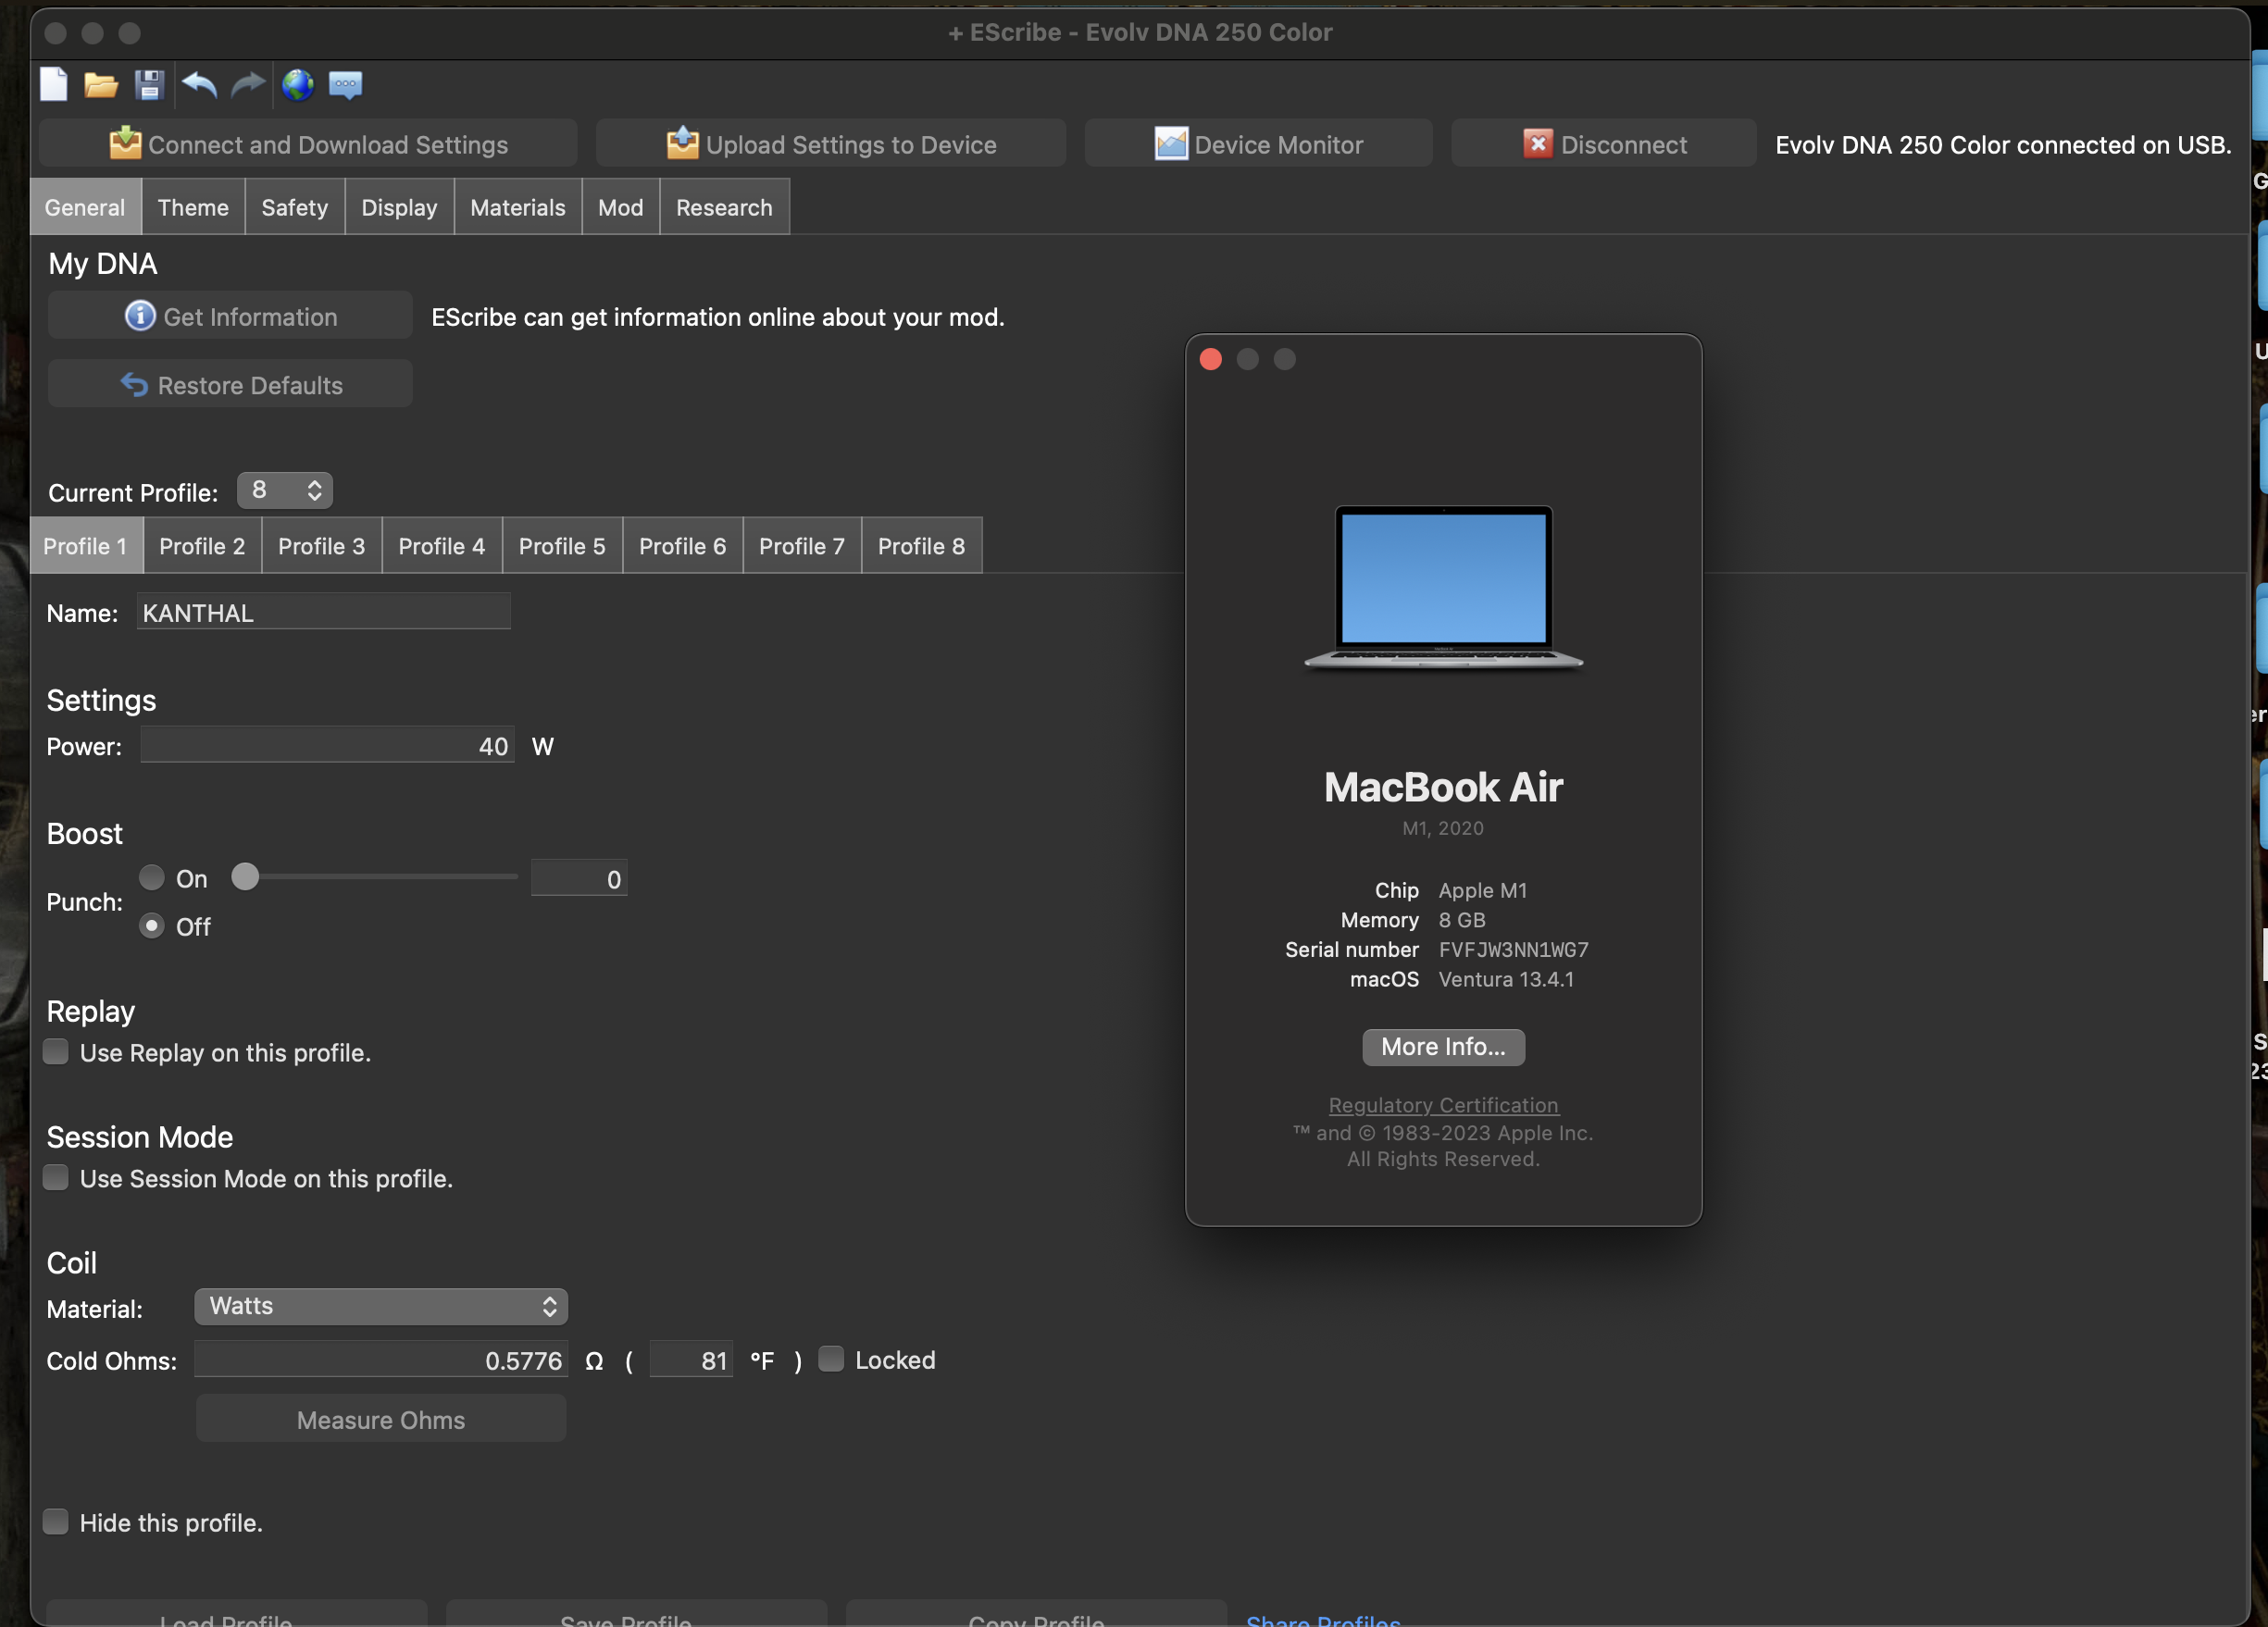Viewport: 2268px width, 1627px height.
Task: Click the Undo arrow icon
Action: tap(199, 85)
